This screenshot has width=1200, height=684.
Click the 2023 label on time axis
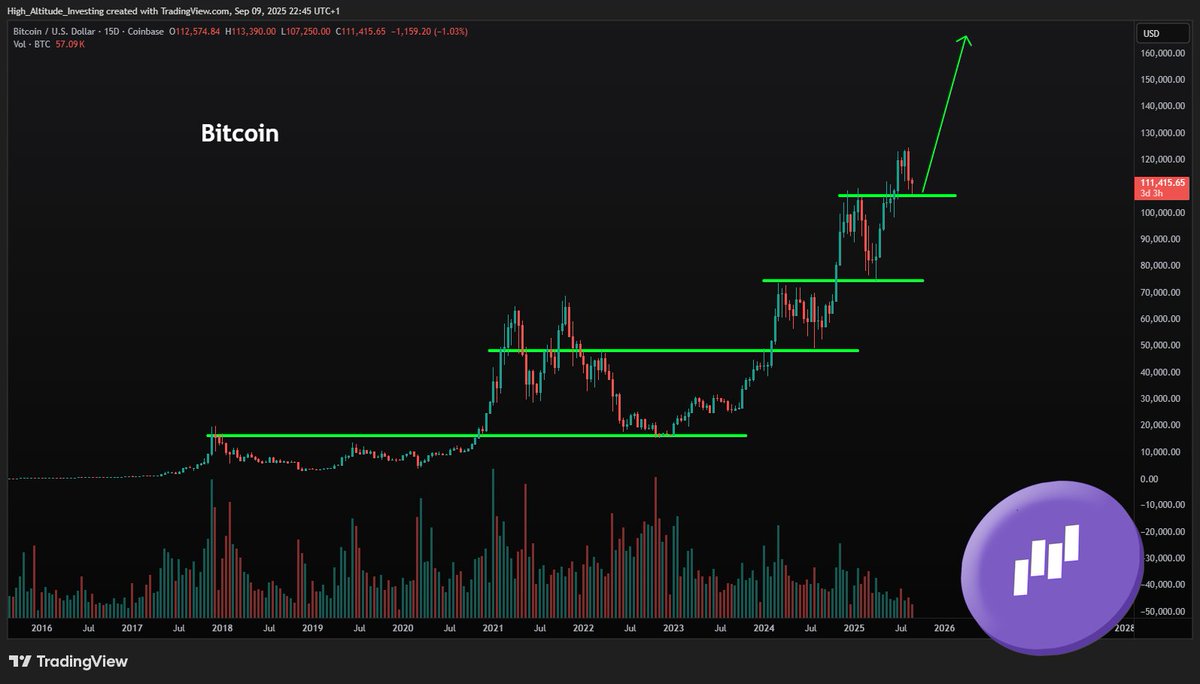click(673, 629)
